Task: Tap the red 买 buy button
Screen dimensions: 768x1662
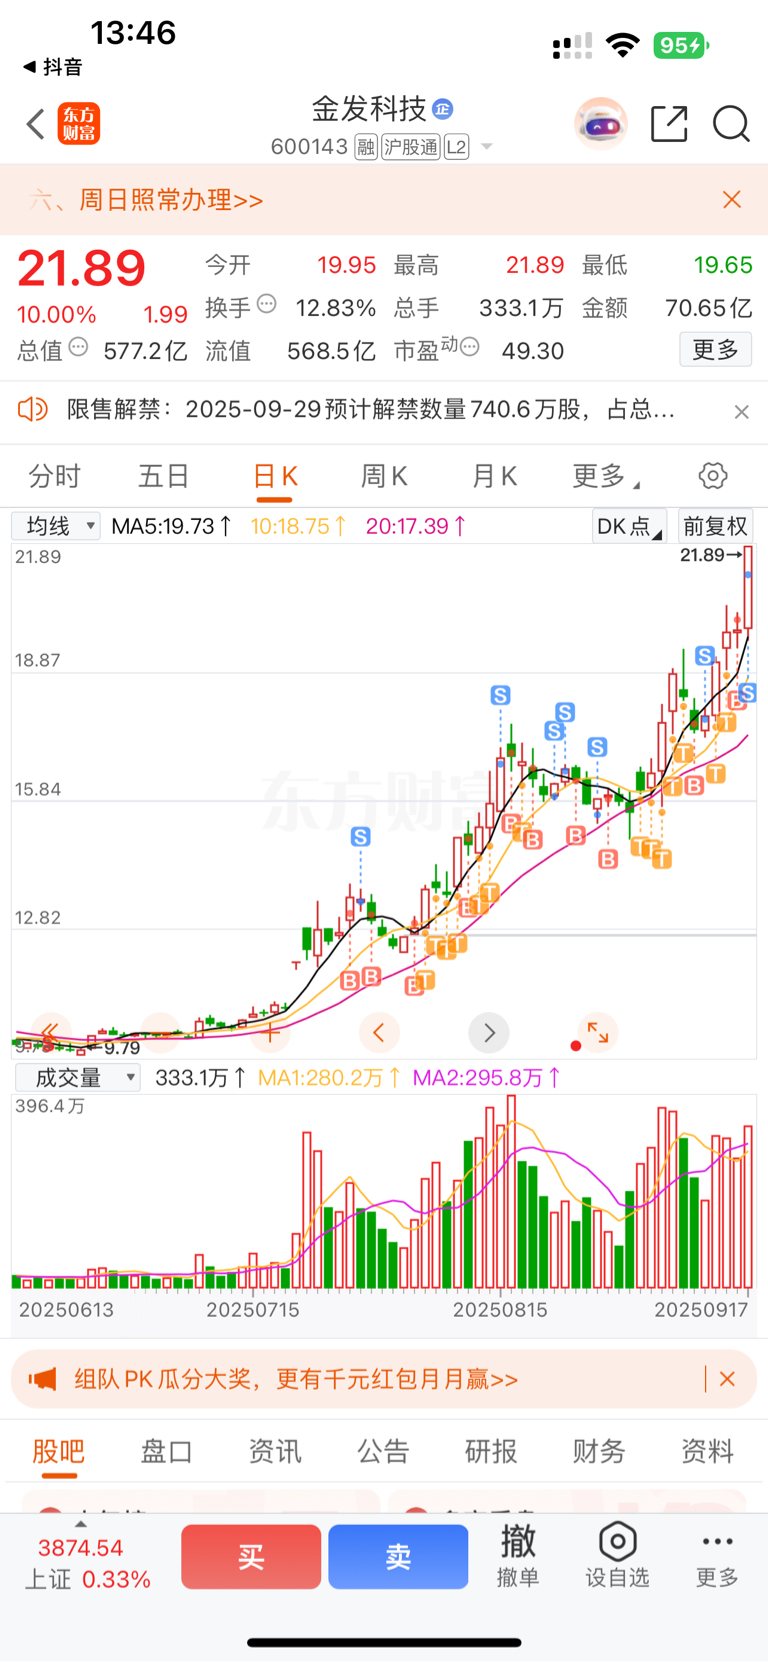Action: point(251,1556)
